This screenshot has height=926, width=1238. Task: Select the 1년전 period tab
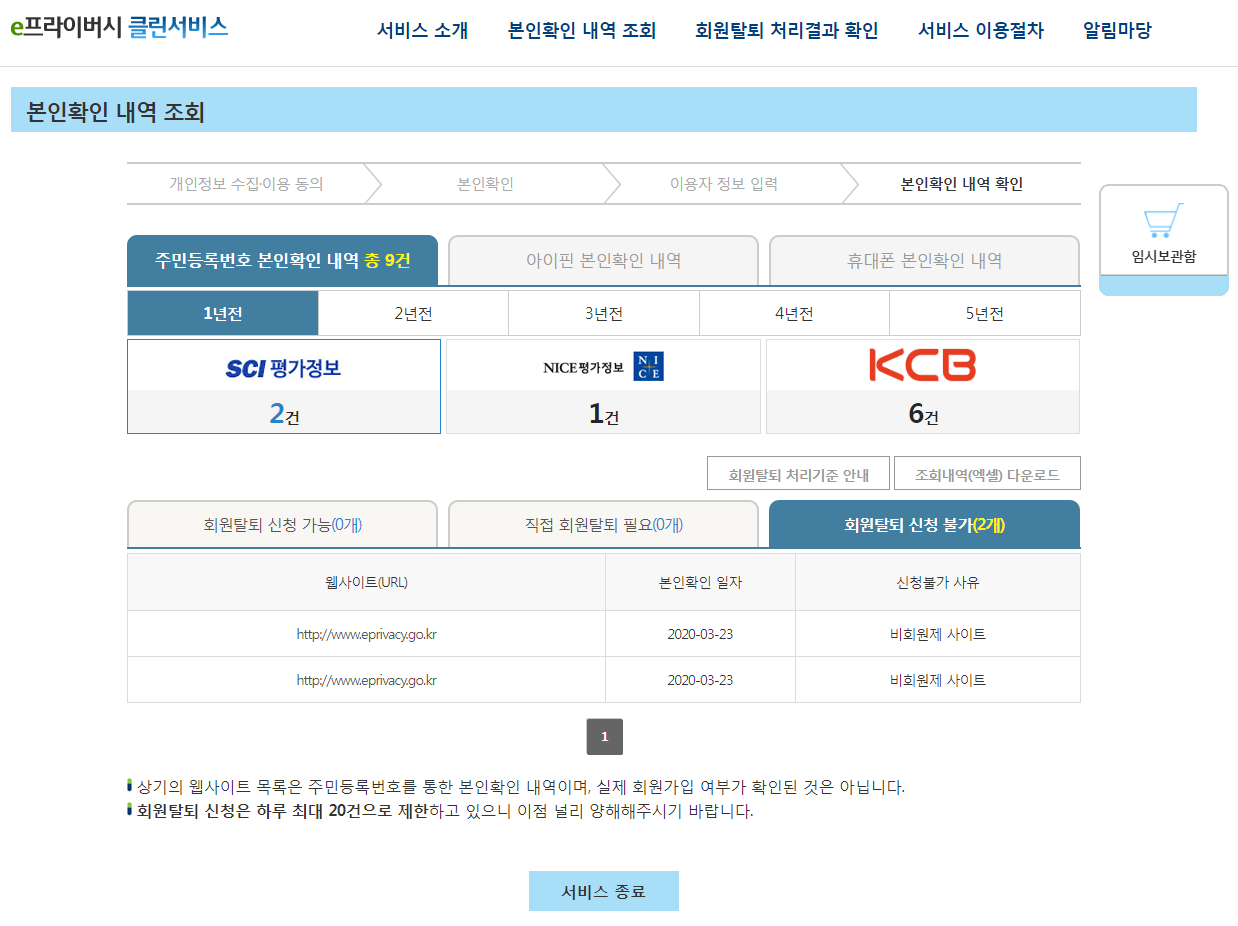coord(223,313)
